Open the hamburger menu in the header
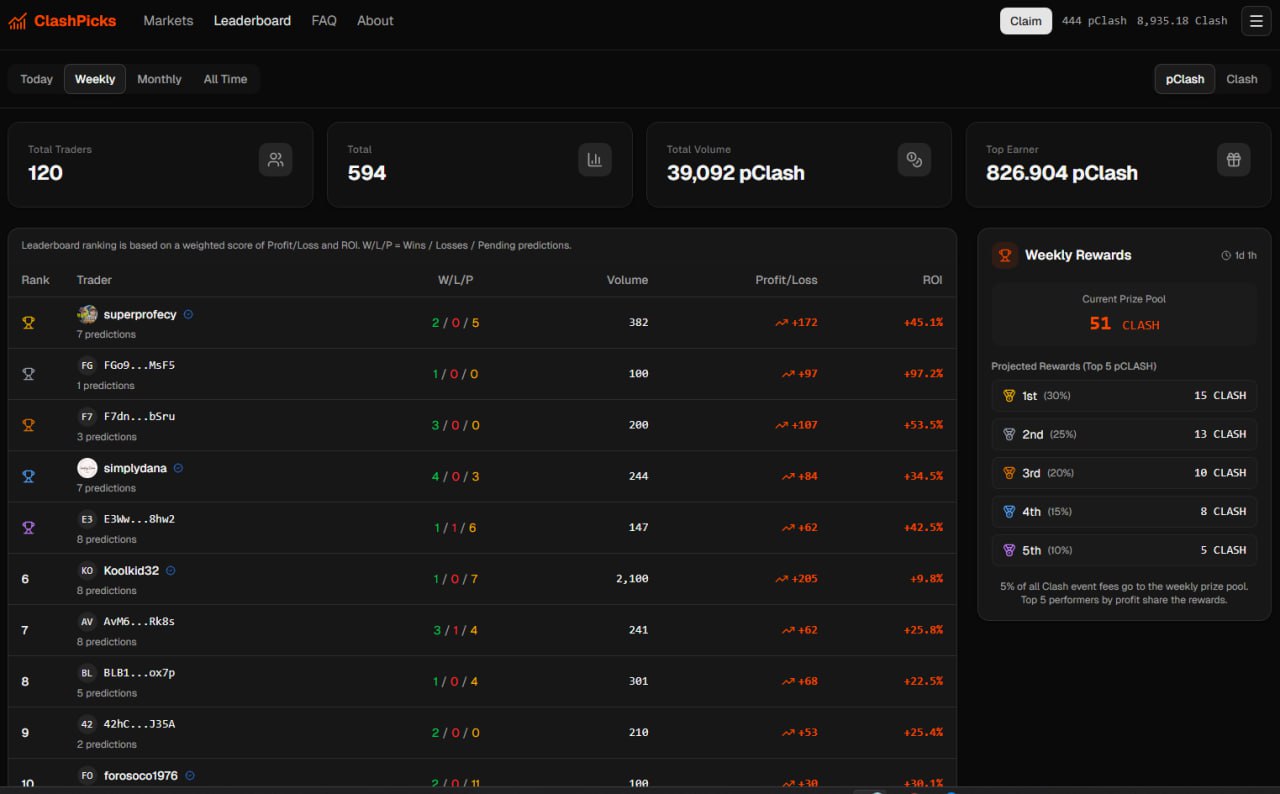This screenshot has height=794, width=1280. coord(1256,21)
